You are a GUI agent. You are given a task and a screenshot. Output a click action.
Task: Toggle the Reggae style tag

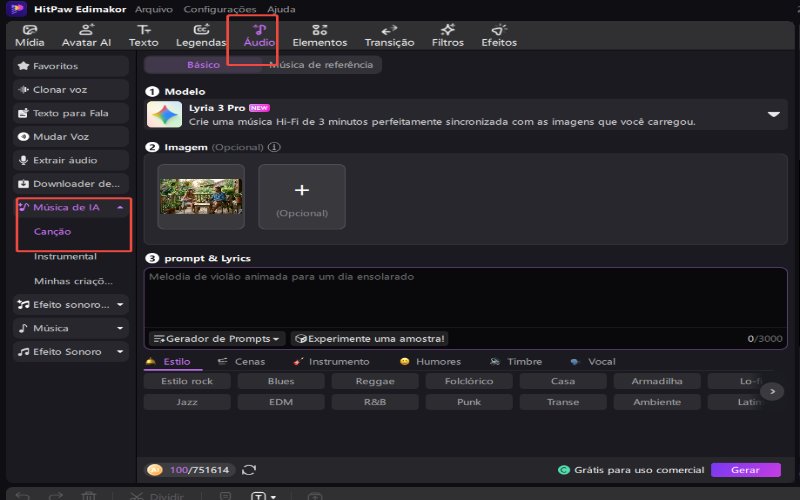tap(375, 381)
